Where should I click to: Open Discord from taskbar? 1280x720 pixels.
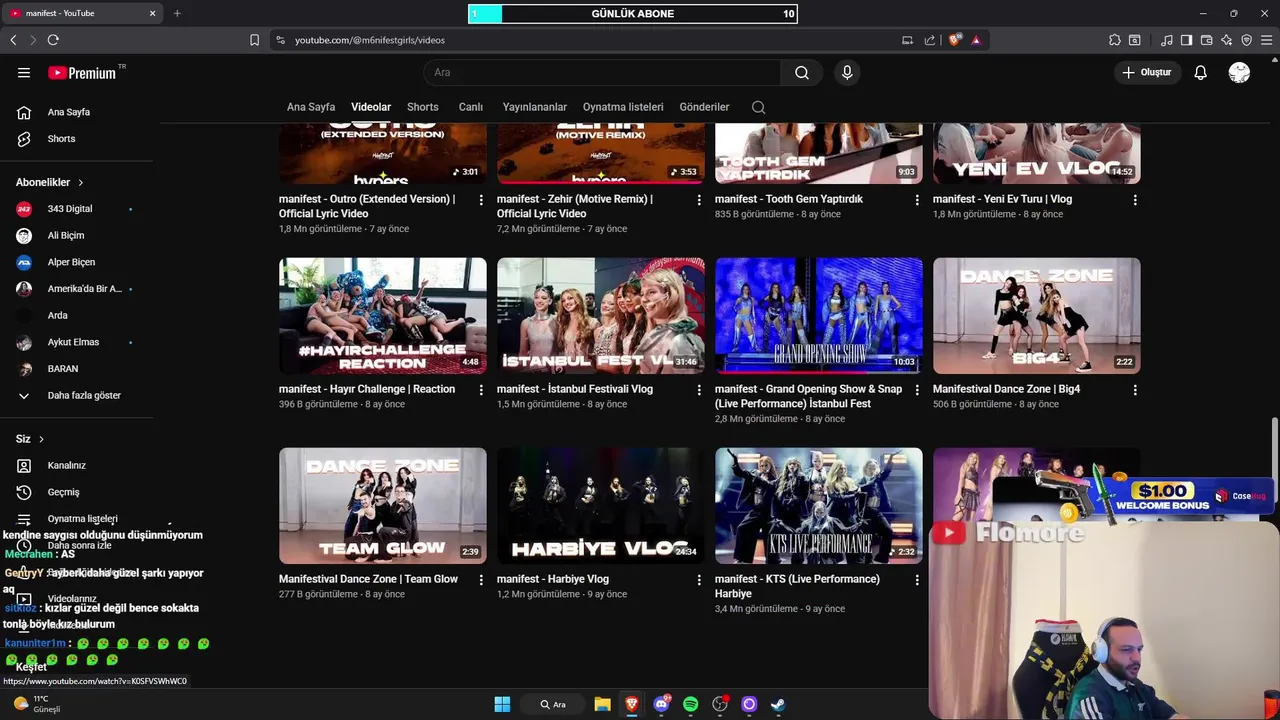coord(661,704)
